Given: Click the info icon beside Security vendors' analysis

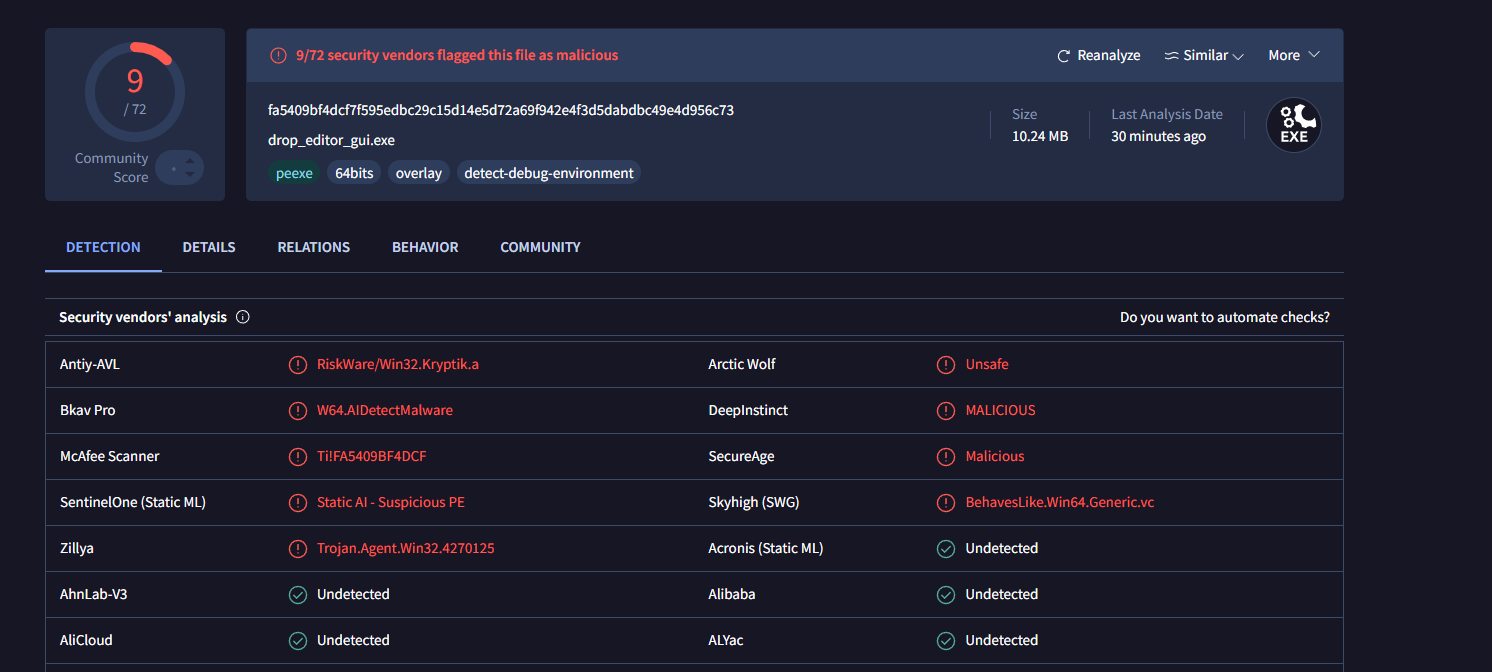Looking at the screenshot, I should pos(242,317).
